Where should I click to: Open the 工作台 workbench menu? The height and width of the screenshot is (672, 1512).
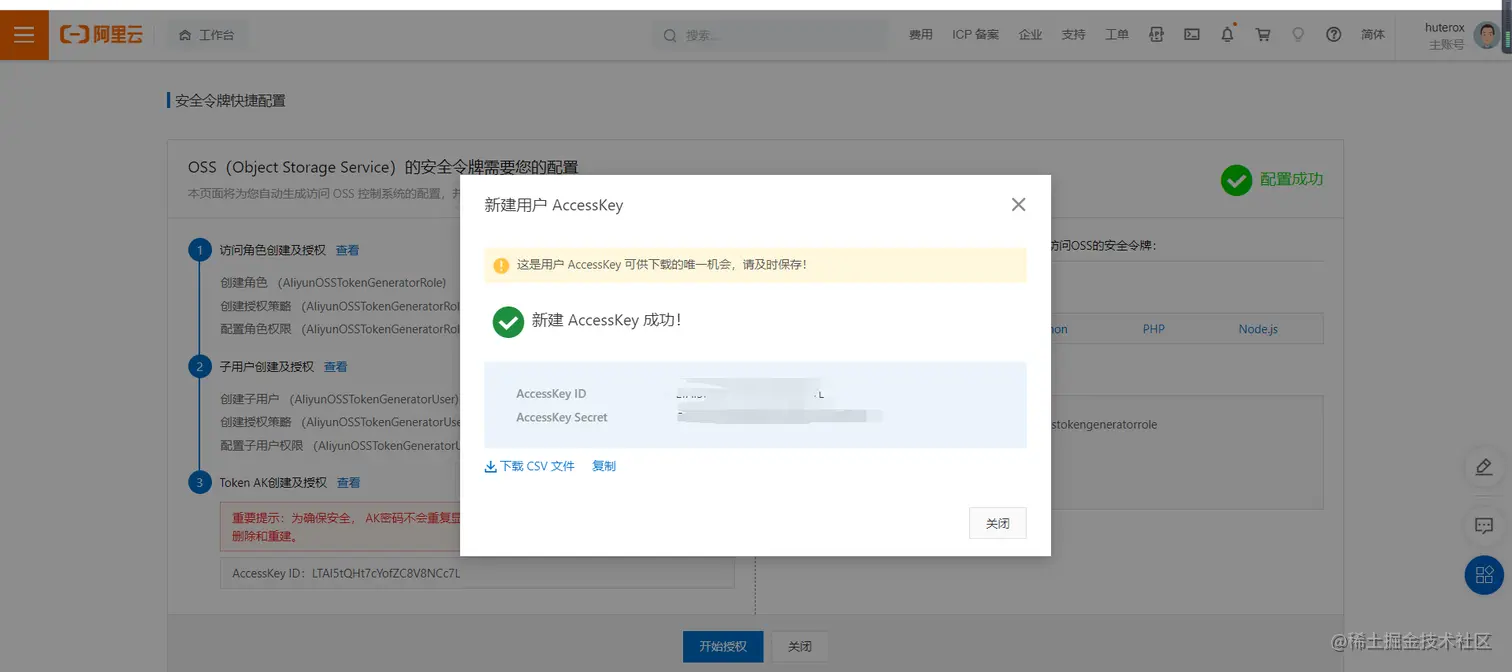tap(207, 33)
